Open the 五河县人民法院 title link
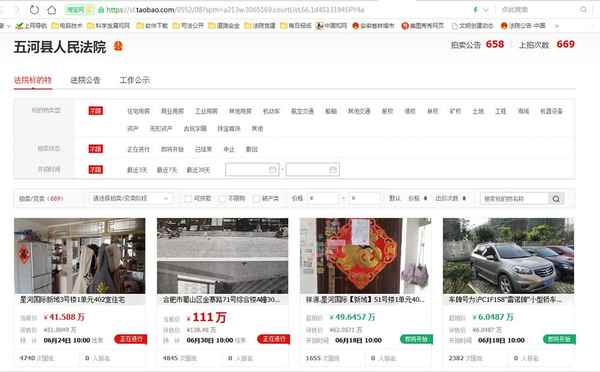Screen dimensions: 600x372 tap(60, 47)
